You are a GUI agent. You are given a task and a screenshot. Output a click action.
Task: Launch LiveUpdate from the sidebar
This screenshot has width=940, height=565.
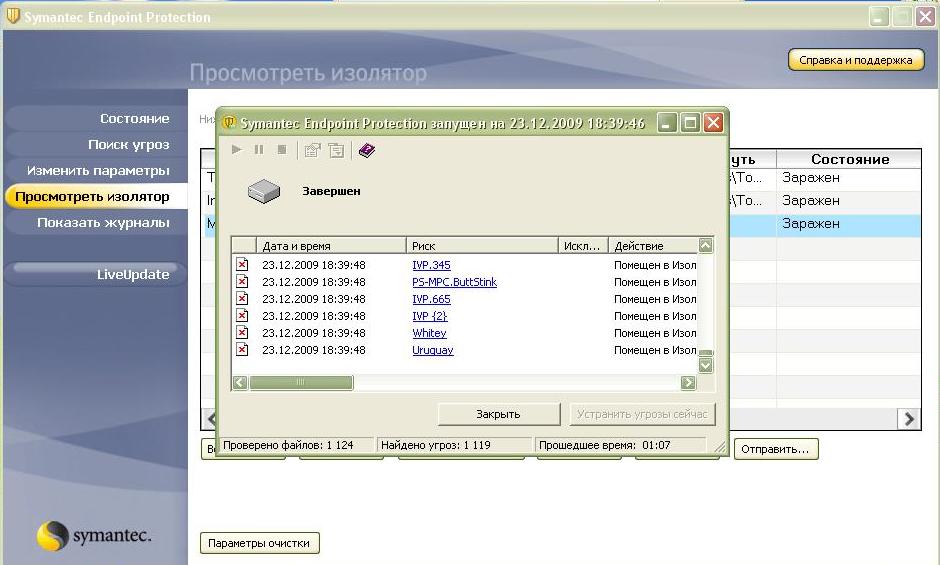click(96, 274)
